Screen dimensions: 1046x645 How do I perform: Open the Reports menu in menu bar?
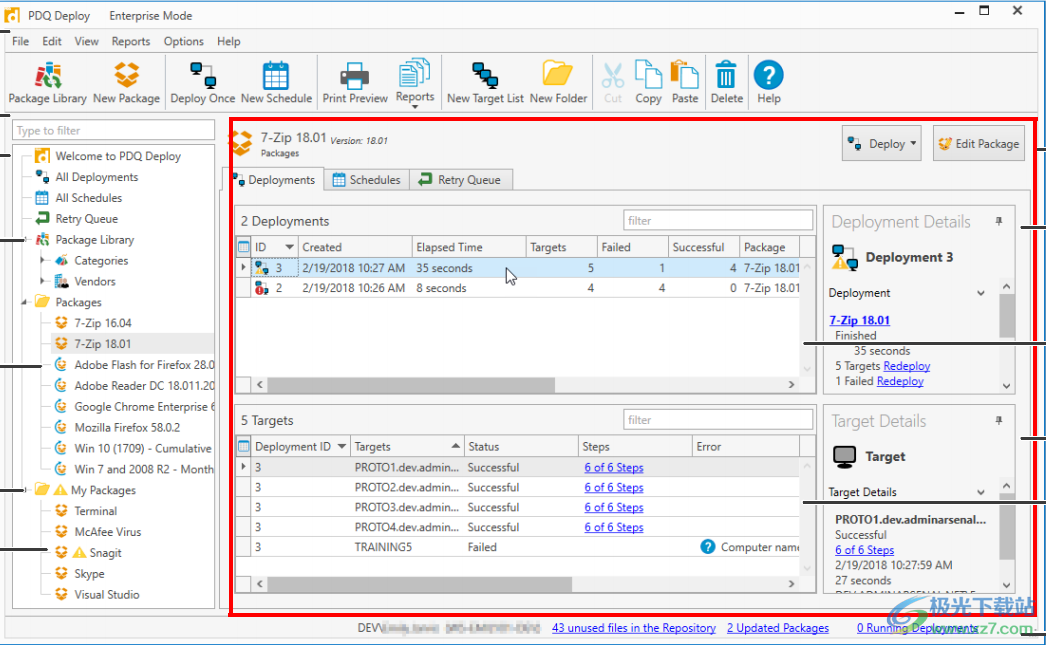coord(131,41)
